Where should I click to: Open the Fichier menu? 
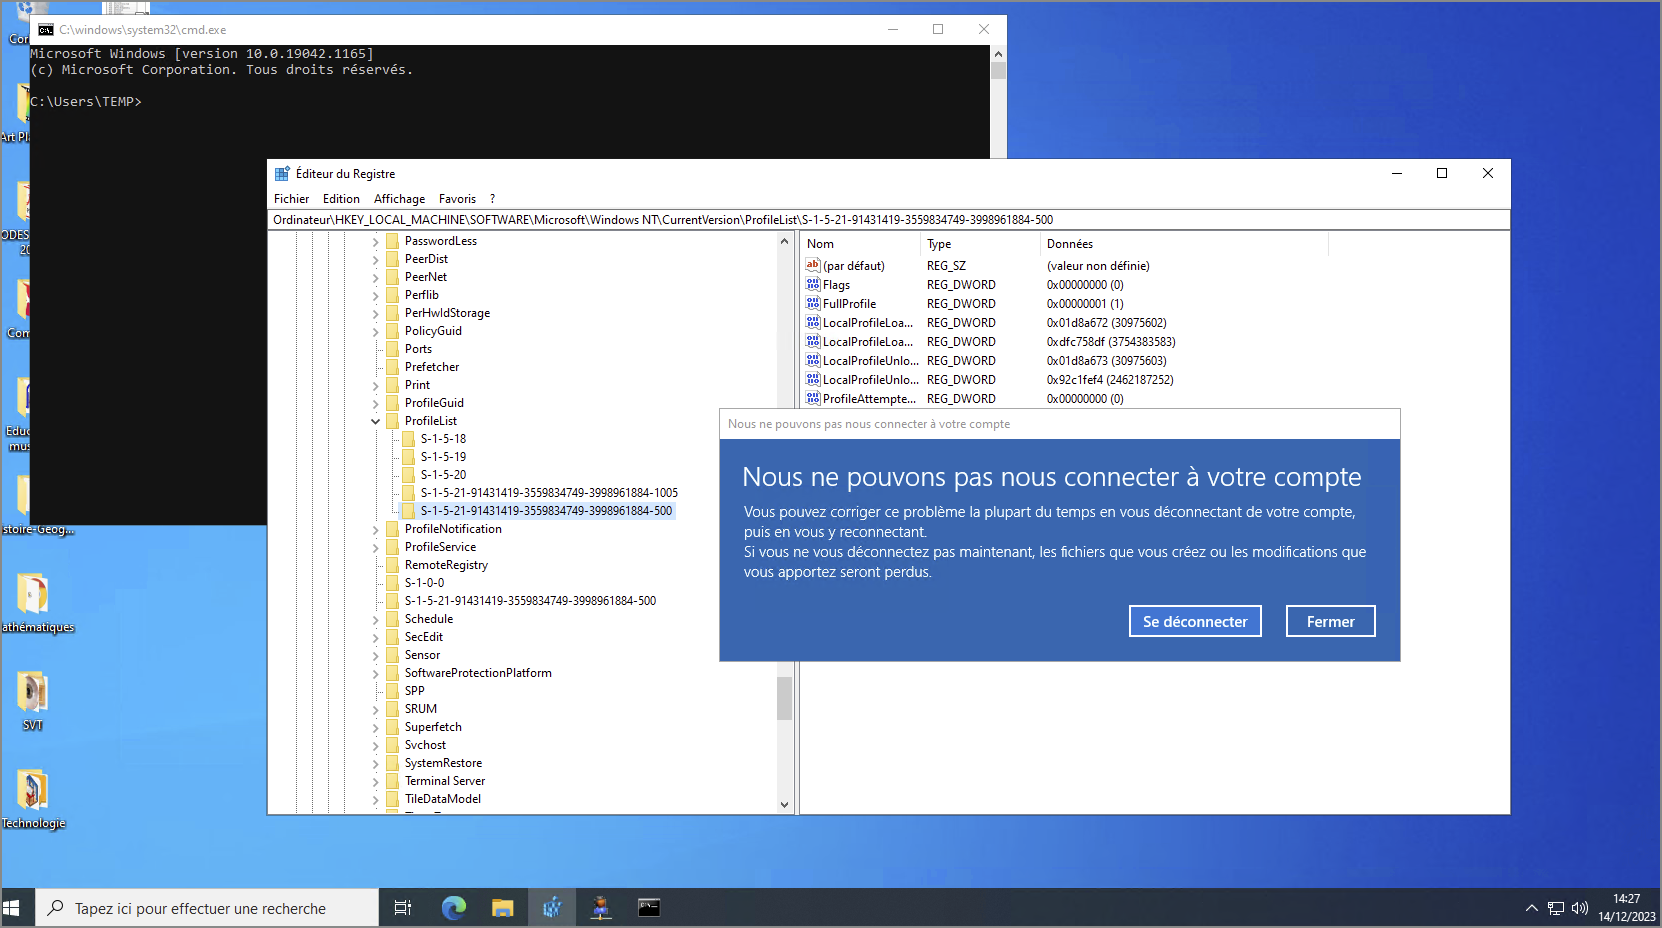pyautogui.click(x=291, y=199)
